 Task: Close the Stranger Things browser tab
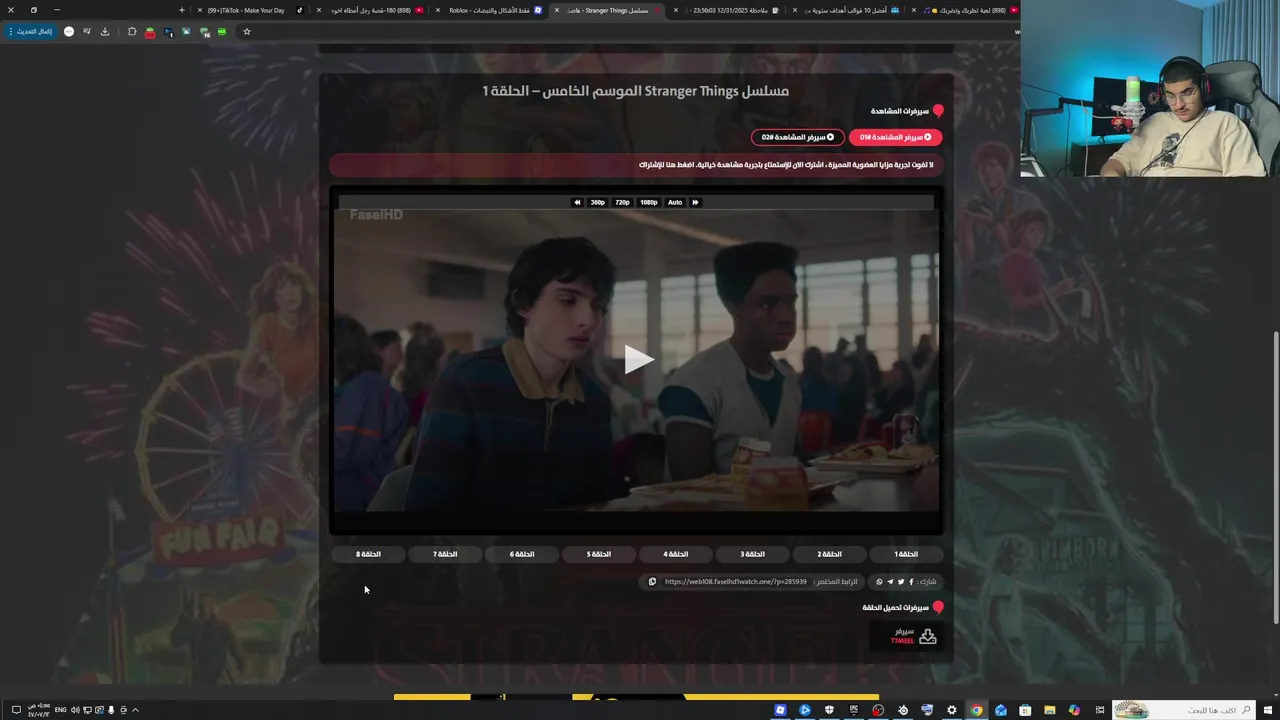tap(557, 10)
